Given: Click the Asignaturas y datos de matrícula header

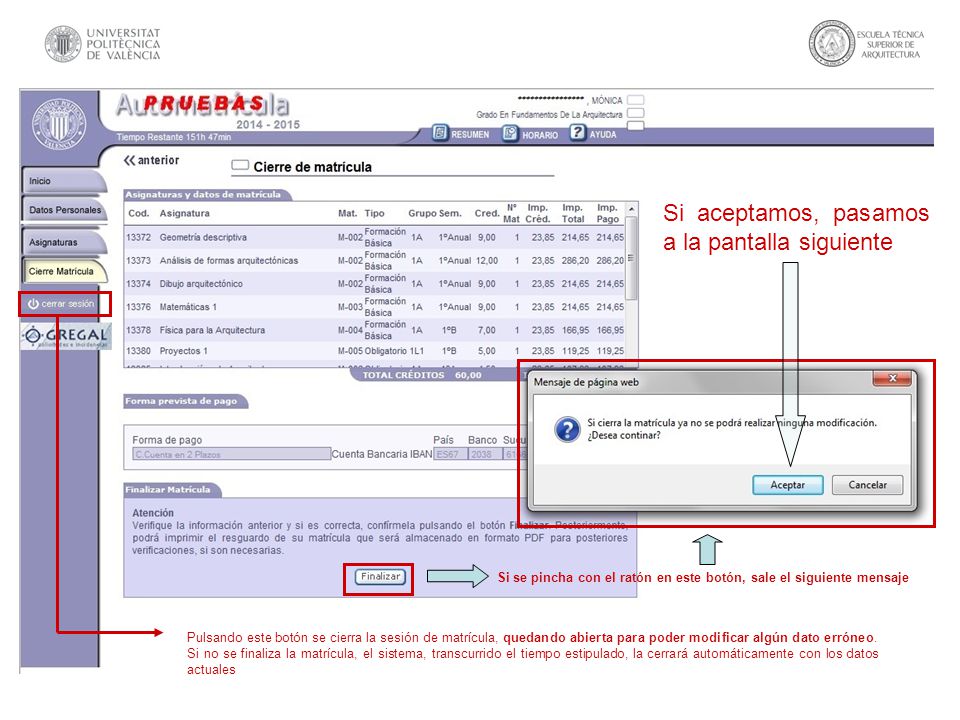Looking at the screenshot, I should point(203,195).
